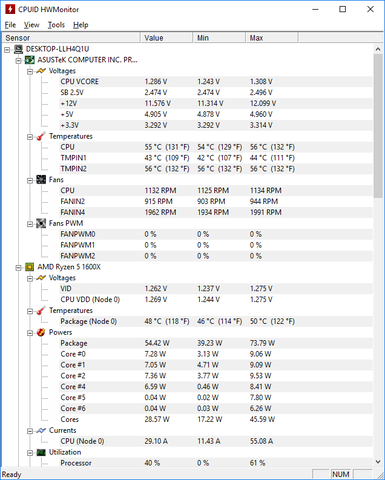Click the Fans PWM group icon
The width and height of the screenshot is (385, 480).
click(41, 223)
